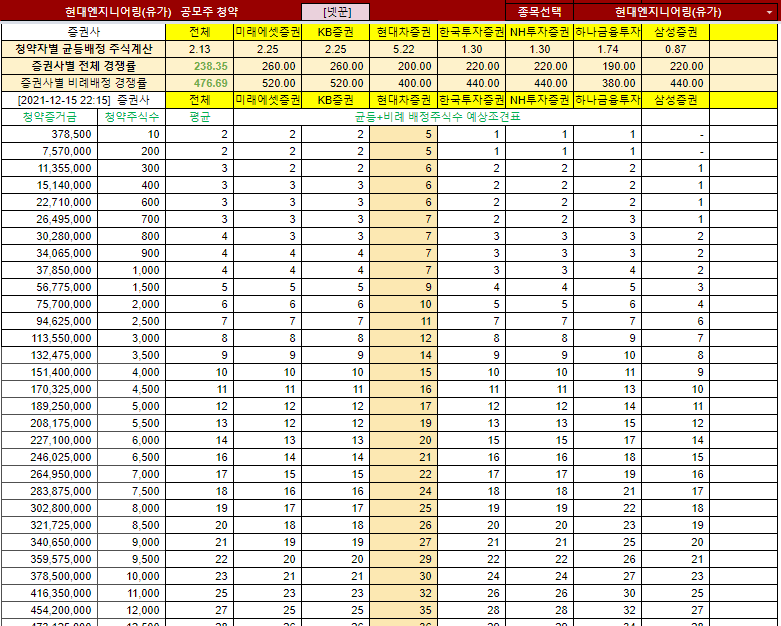This screenshot has width=781, height=626.
Task: Select the 37,850,000 deposit cell
Action: 50,270
